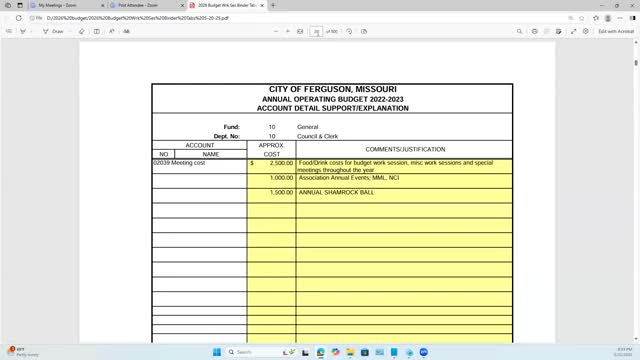640x360 pixels.
Task: Open Zoom app from taskbar
Action: (424, 352)
